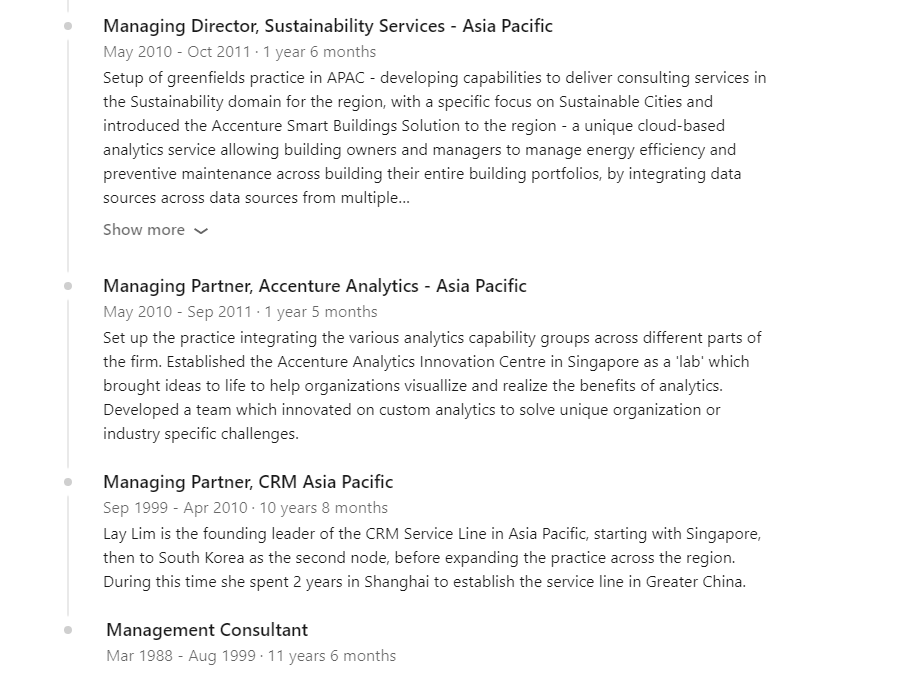The width and height of the screenshot is (919, 681).
Task: Click the Management Consultant position heading
Action: click(x=207, y=630)
